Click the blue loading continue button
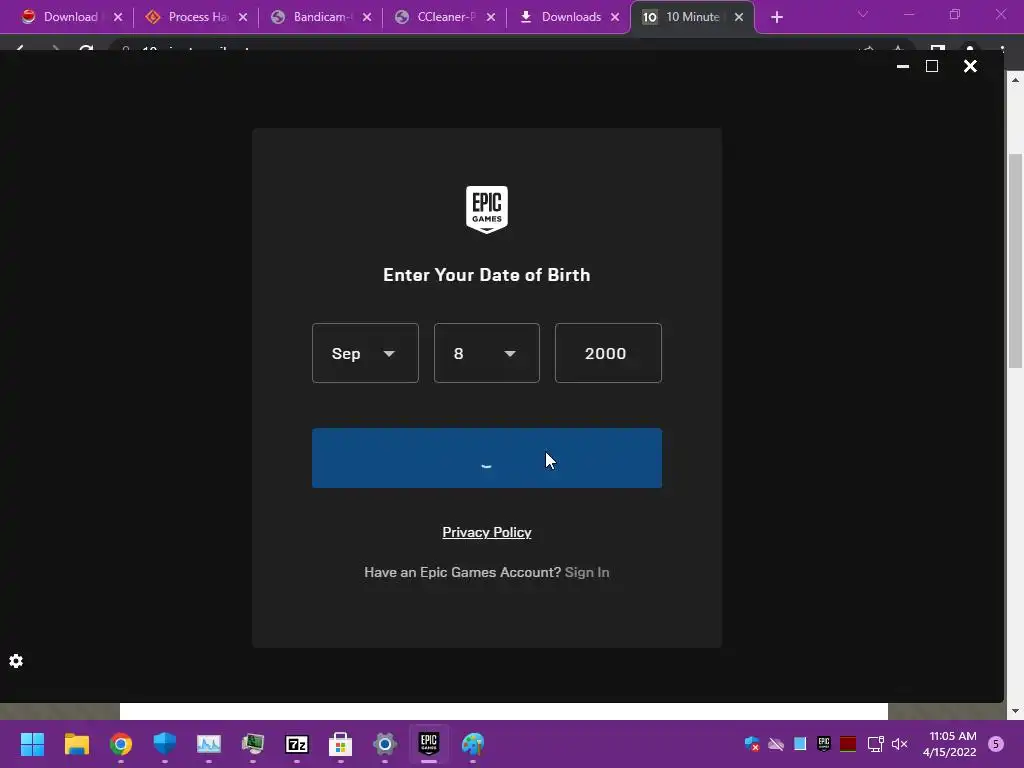The width and height of the screenshot is (1024, 768). point(487,458)
